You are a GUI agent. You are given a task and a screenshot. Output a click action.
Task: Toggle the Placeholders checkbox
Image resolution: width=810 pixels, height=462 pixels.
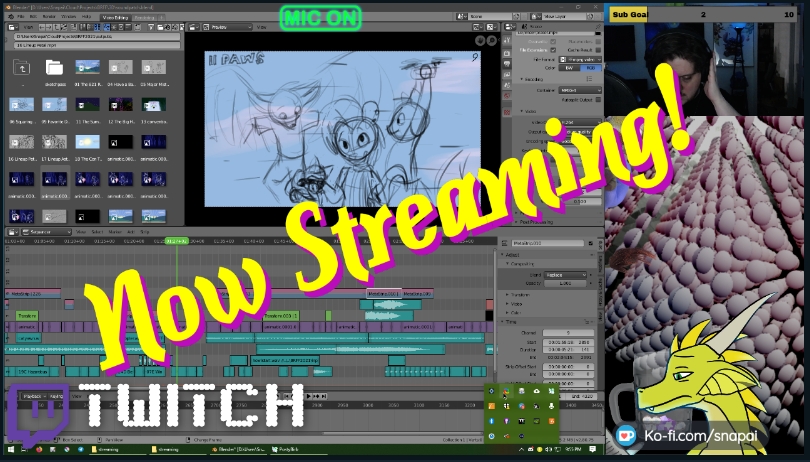(x=598, y=41)
